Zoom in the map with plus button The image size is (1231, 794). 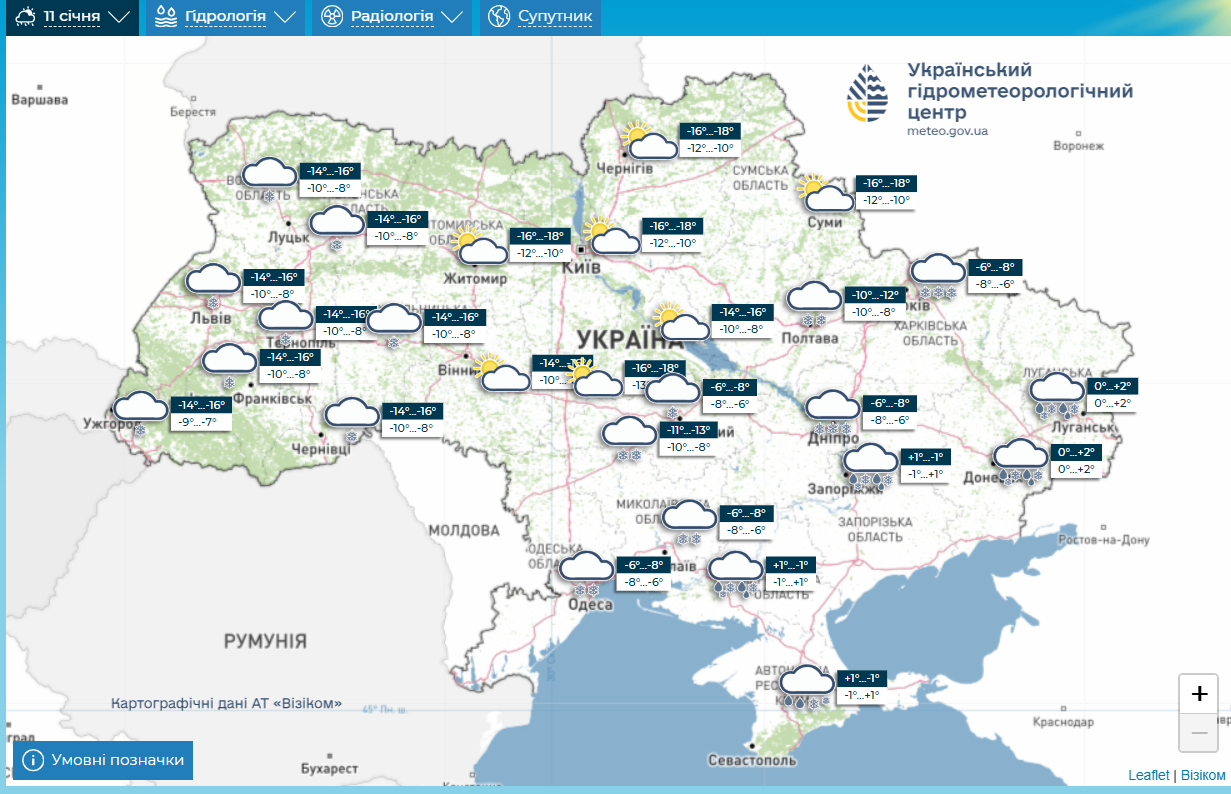[x=1199, y=694]
